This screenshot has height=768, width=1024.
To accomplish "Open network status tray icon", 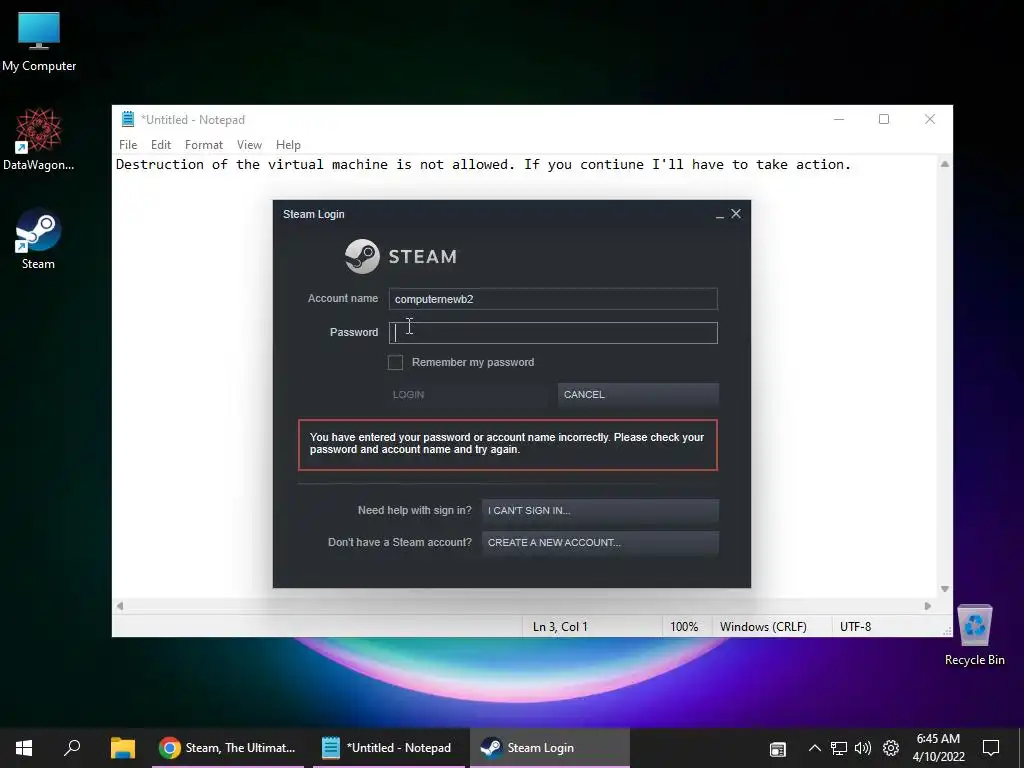I will (839, 748).
